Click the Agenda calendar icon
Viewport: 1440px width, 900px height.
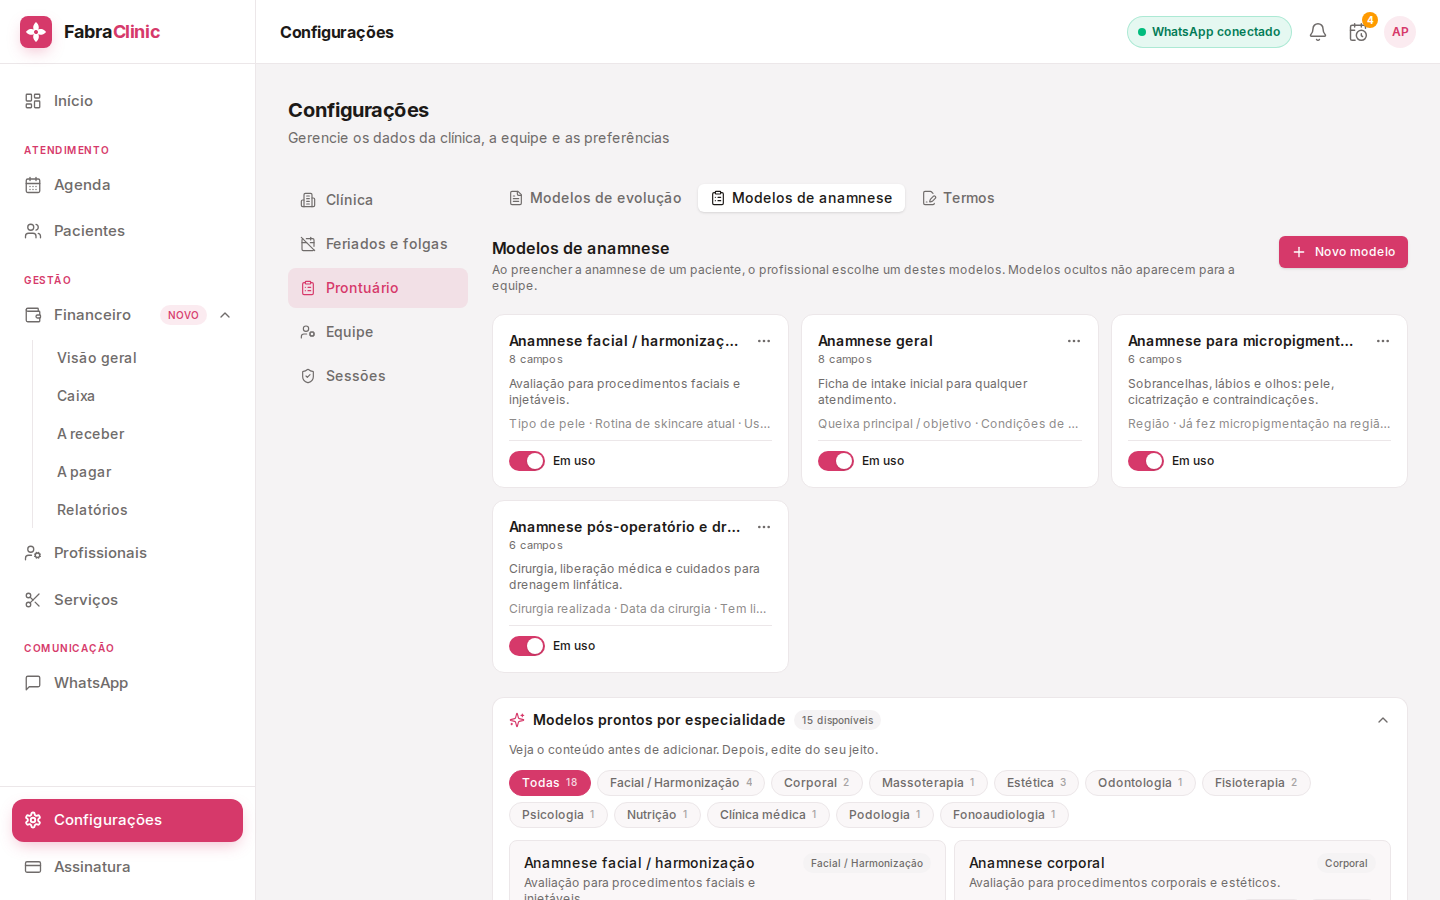tap(33, 185)
